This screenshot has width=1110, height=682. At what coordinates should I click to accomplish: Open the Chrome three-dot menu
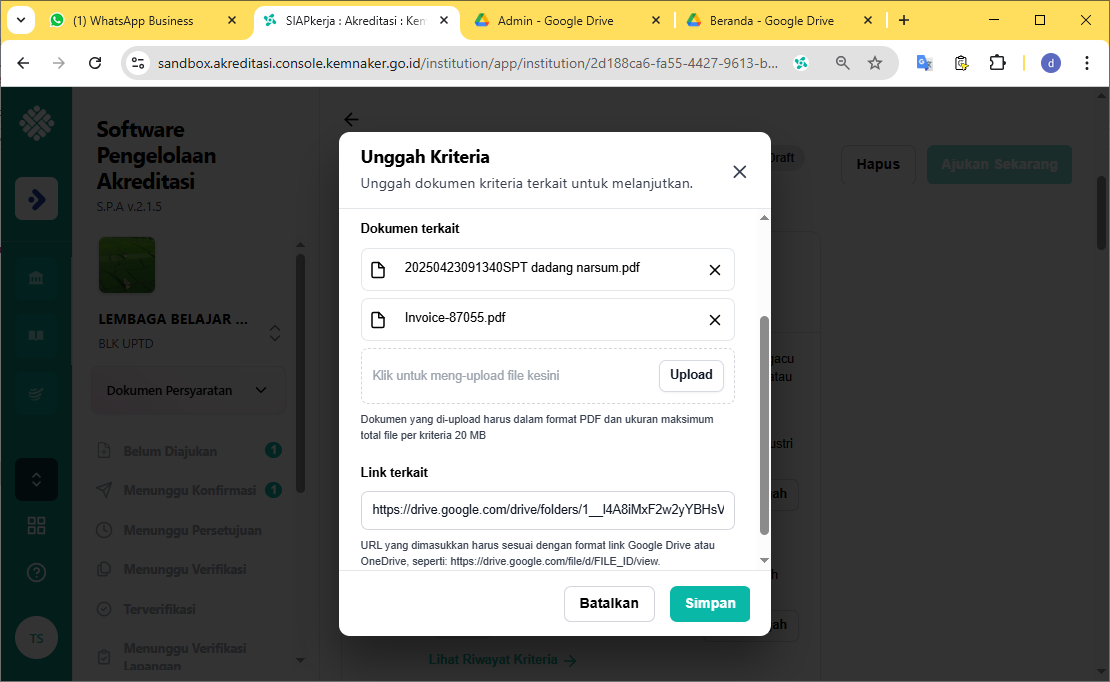click(1087, 63)
